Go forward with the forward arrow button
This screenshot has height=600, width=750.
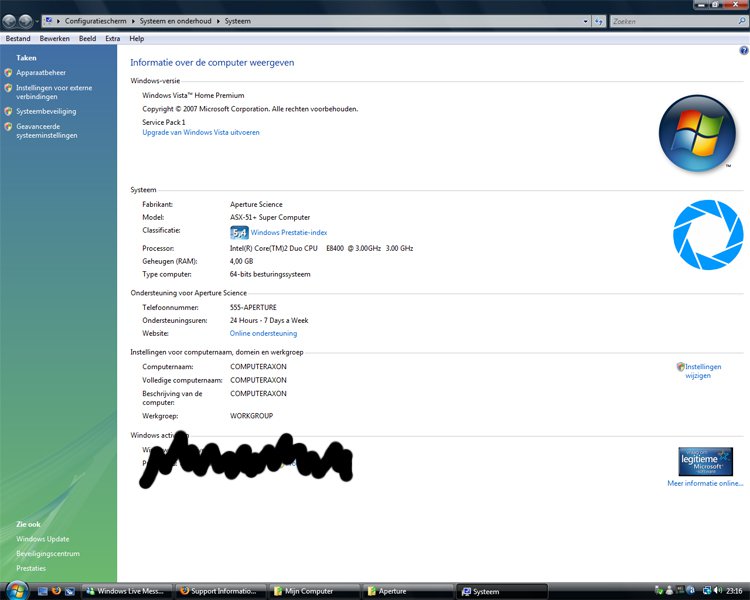click(25, 21)
